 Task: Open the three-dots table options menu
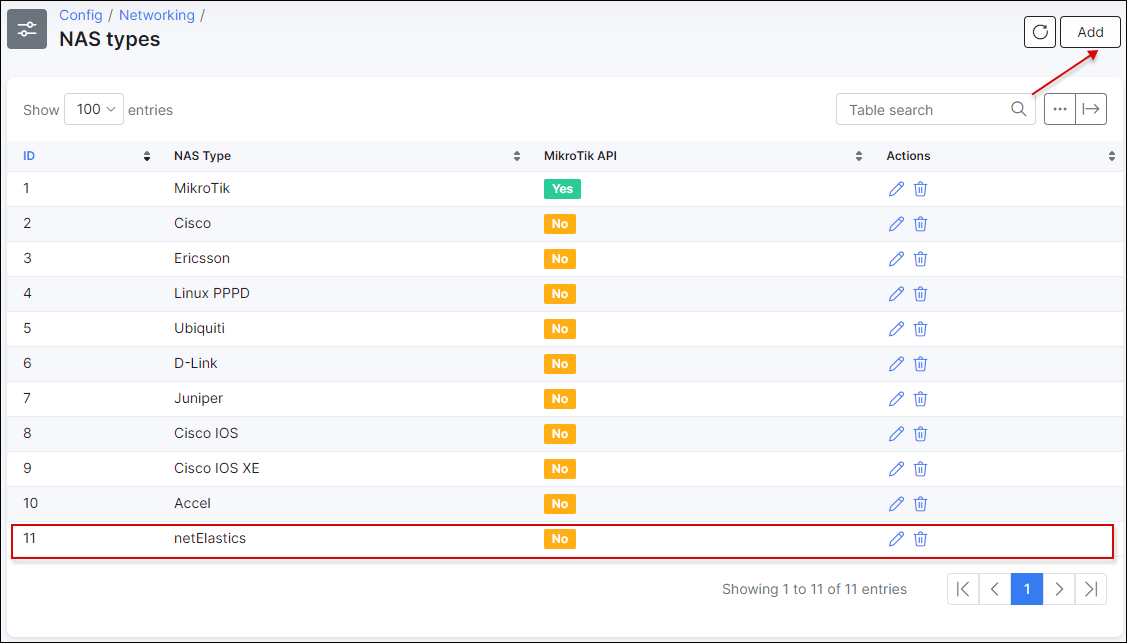pyautogui.click(x=1059, y=109)
